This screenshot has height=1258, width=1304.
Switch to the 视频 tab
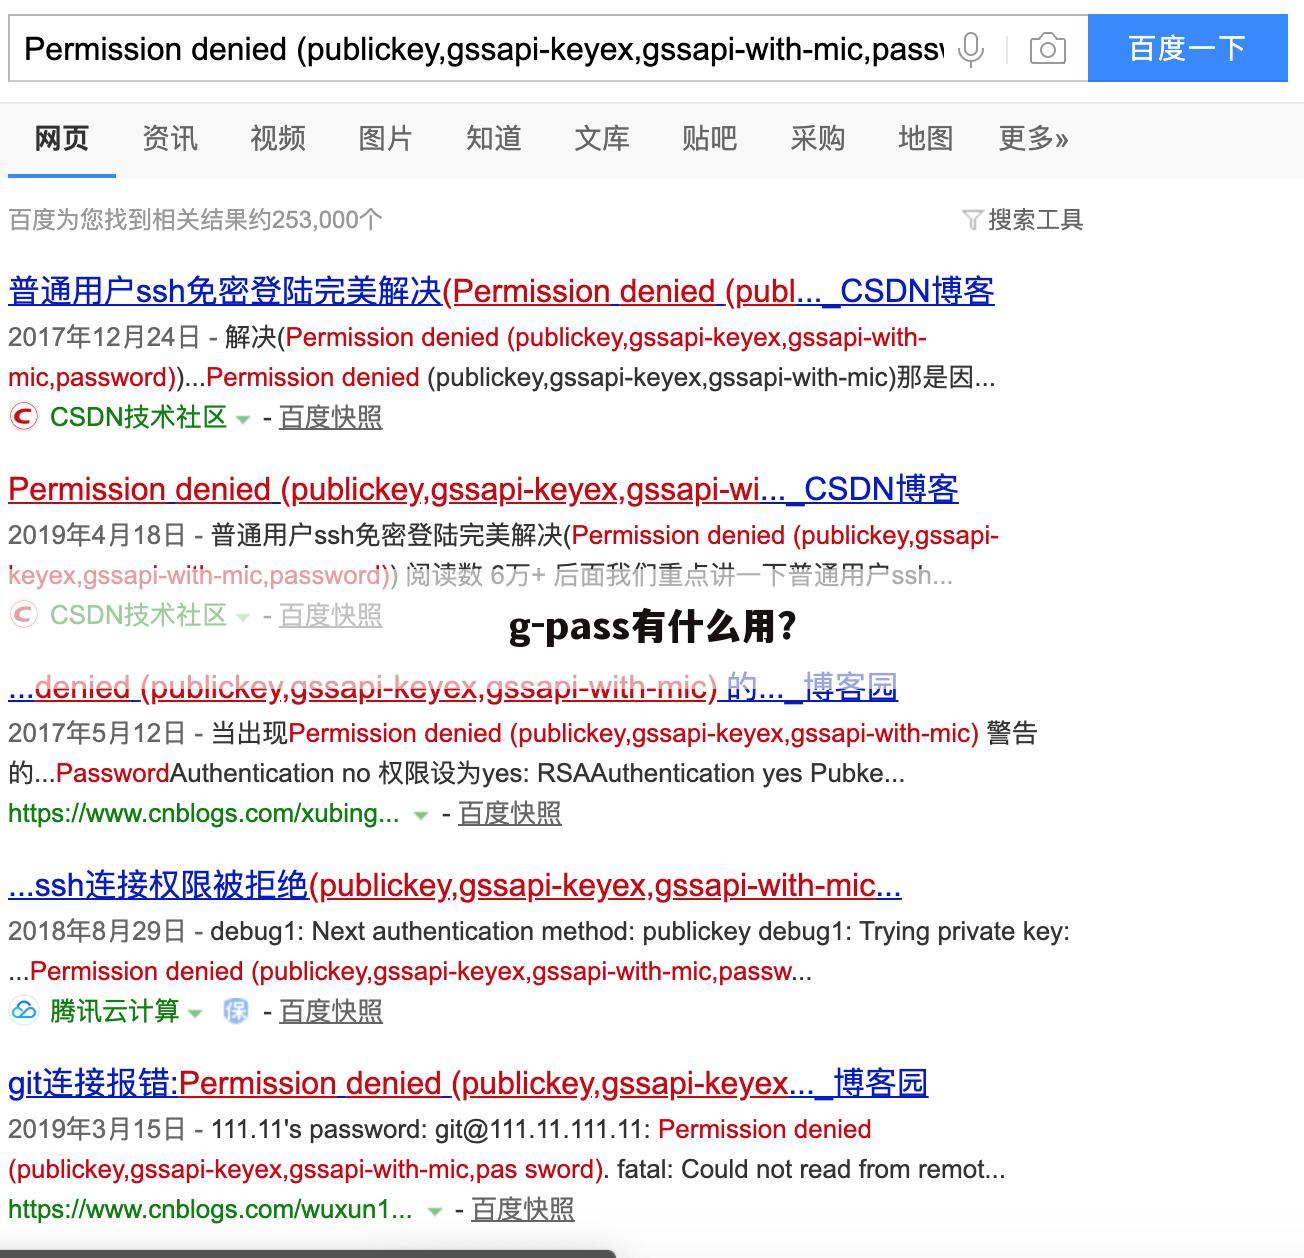pyautogui.click(x=278, y=138)
